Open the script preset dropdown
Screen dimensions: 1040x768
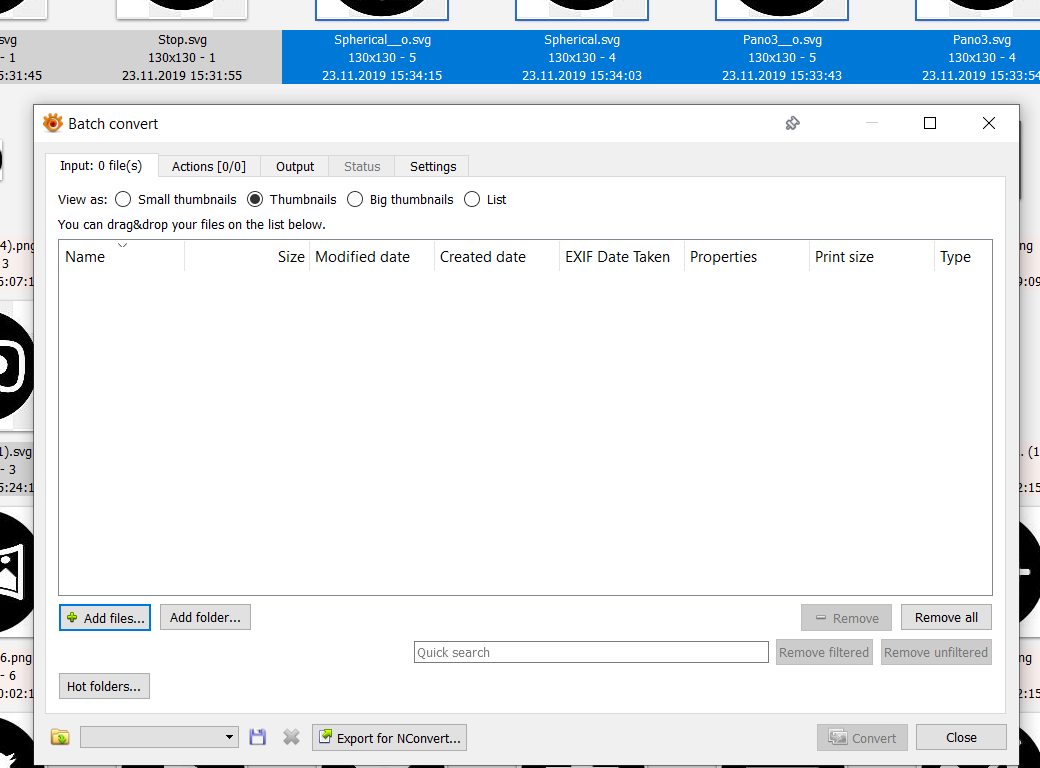tap(159, 737)
